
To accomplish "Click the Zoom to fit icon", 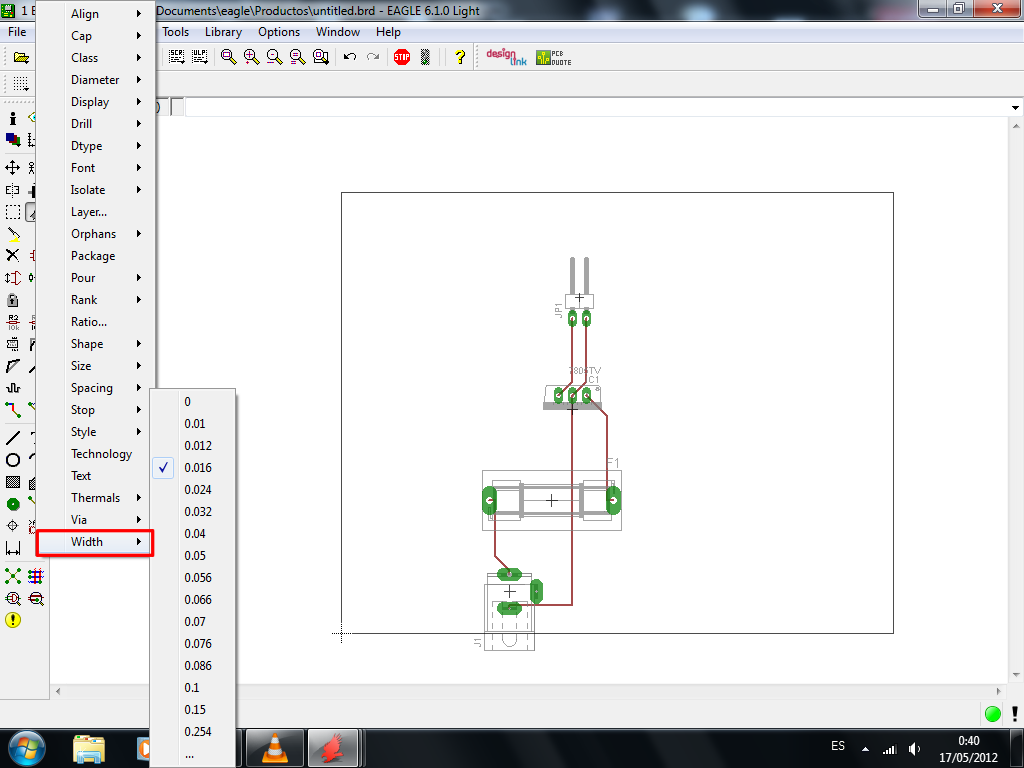I will click(x=228, y=57).
